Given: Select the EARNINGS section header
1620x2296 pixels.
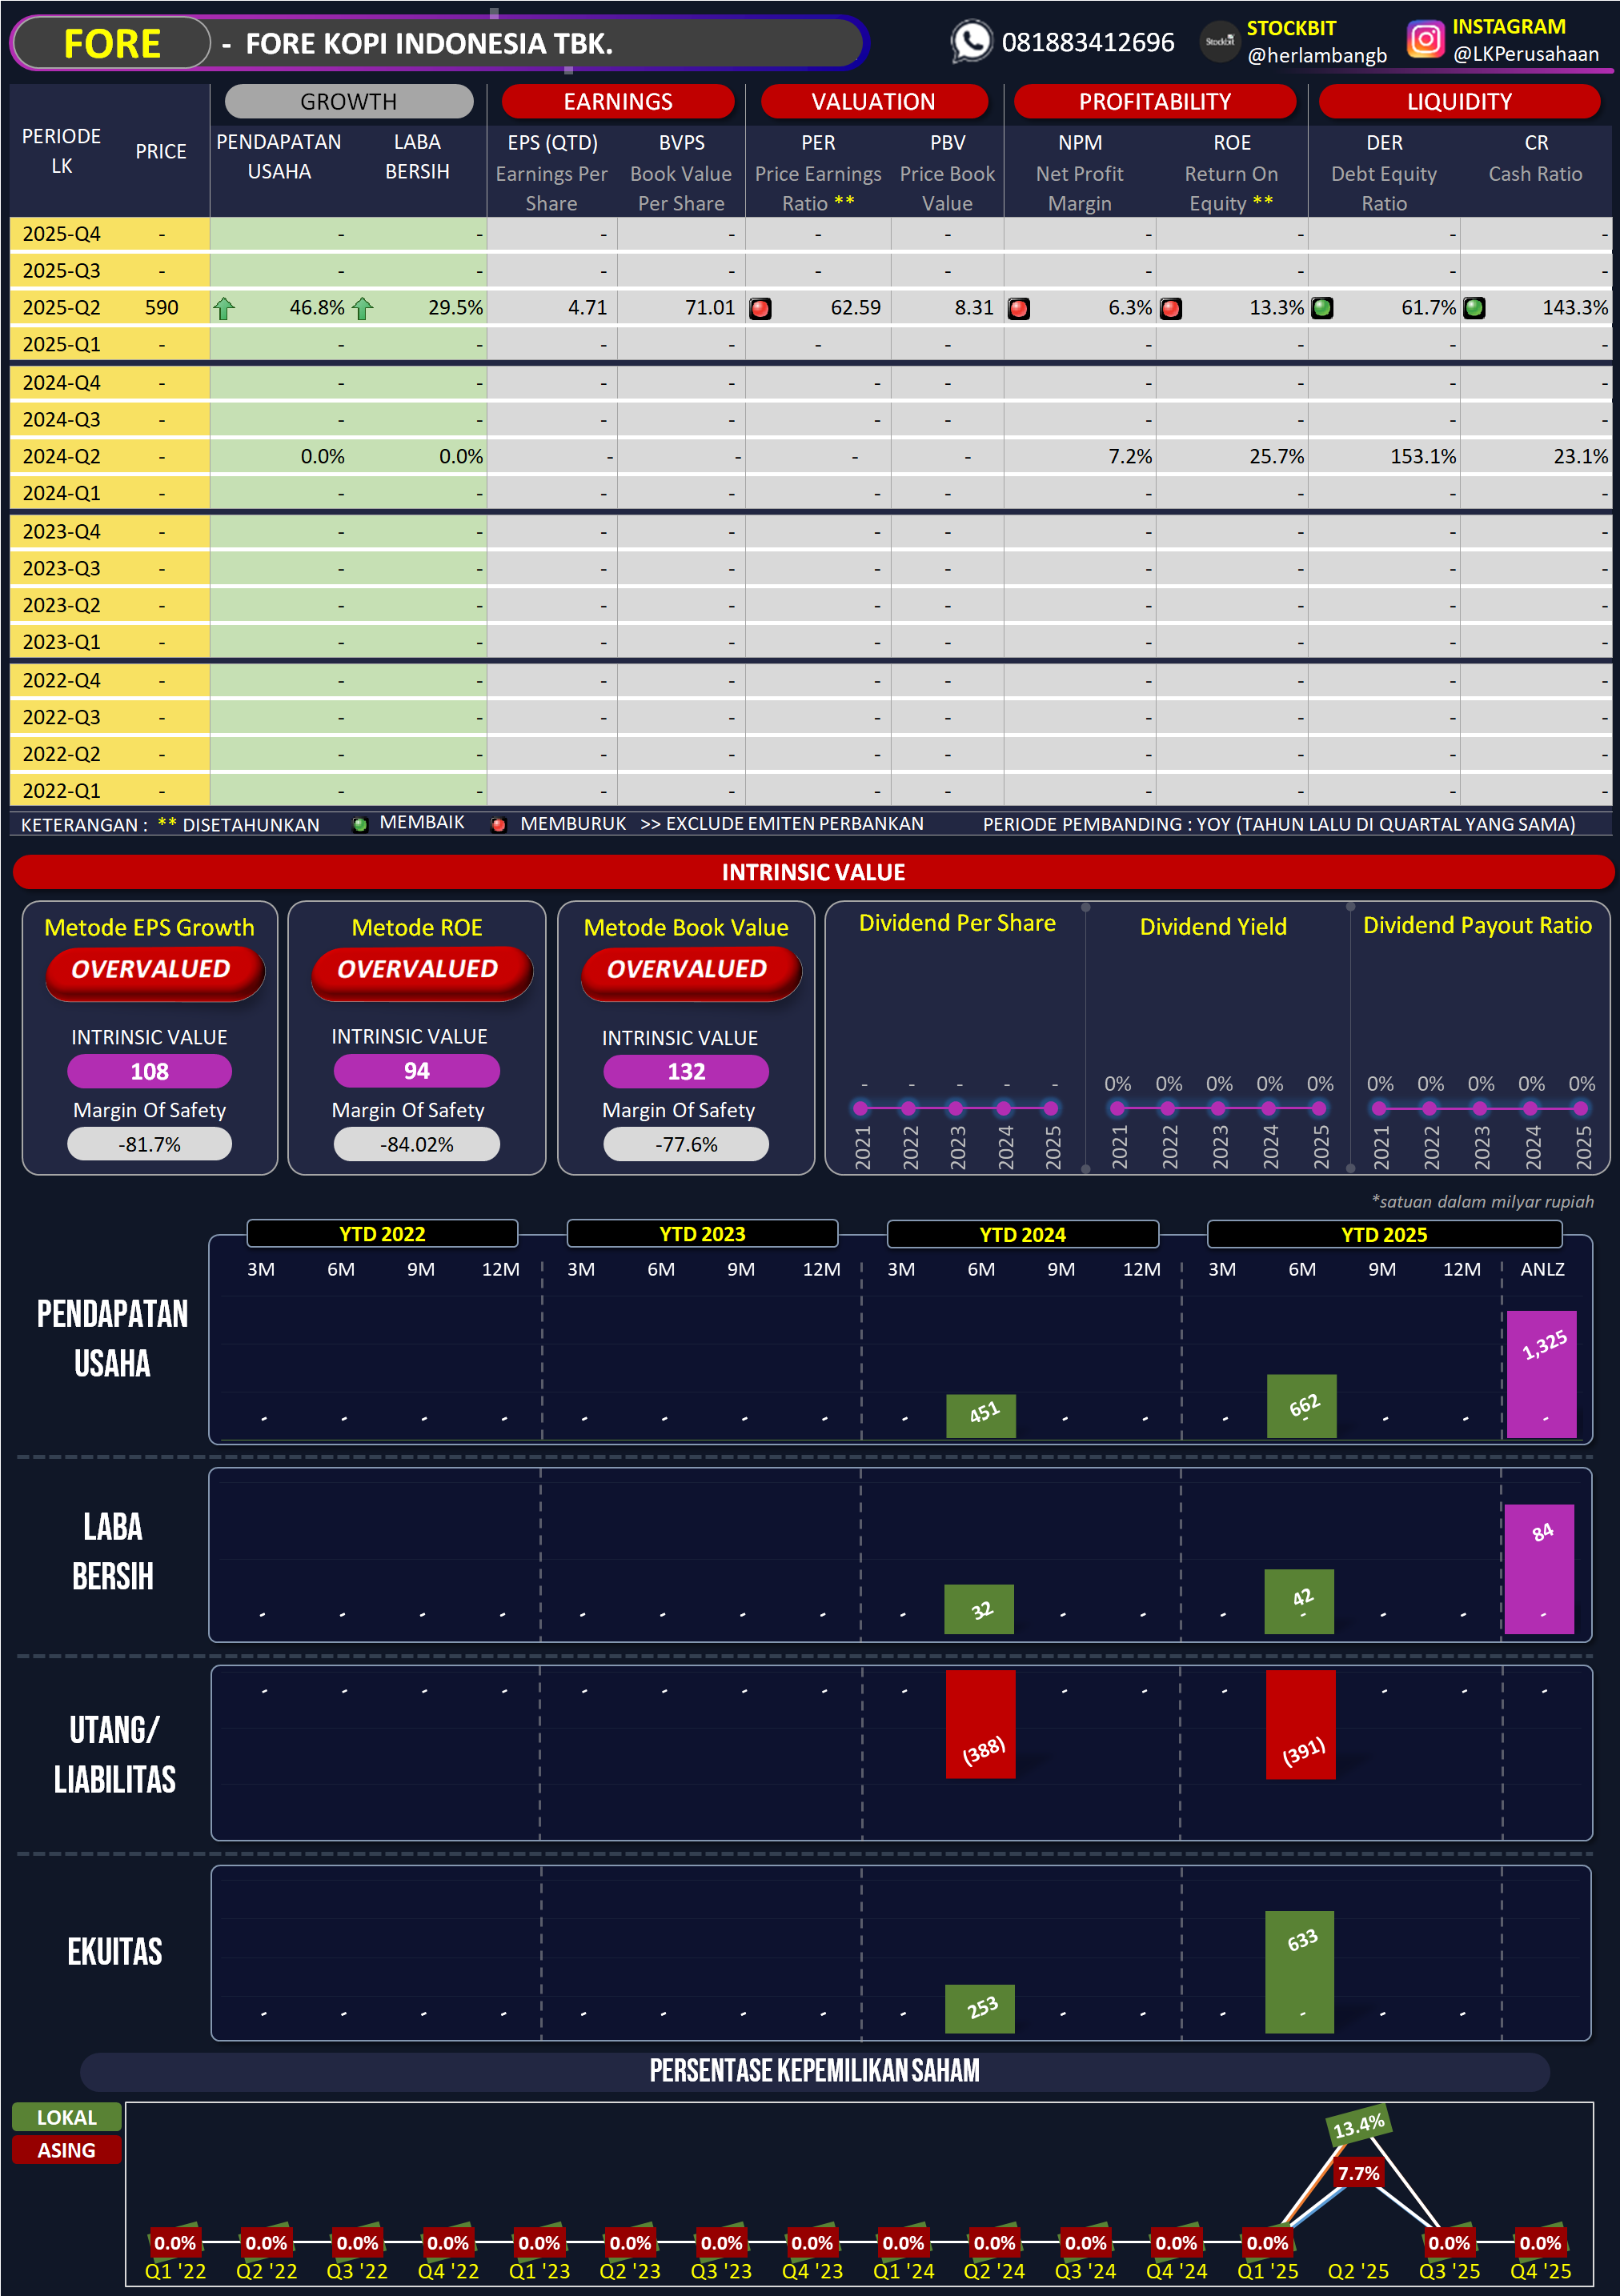Looking at the screenshot, I should (618, 101).
